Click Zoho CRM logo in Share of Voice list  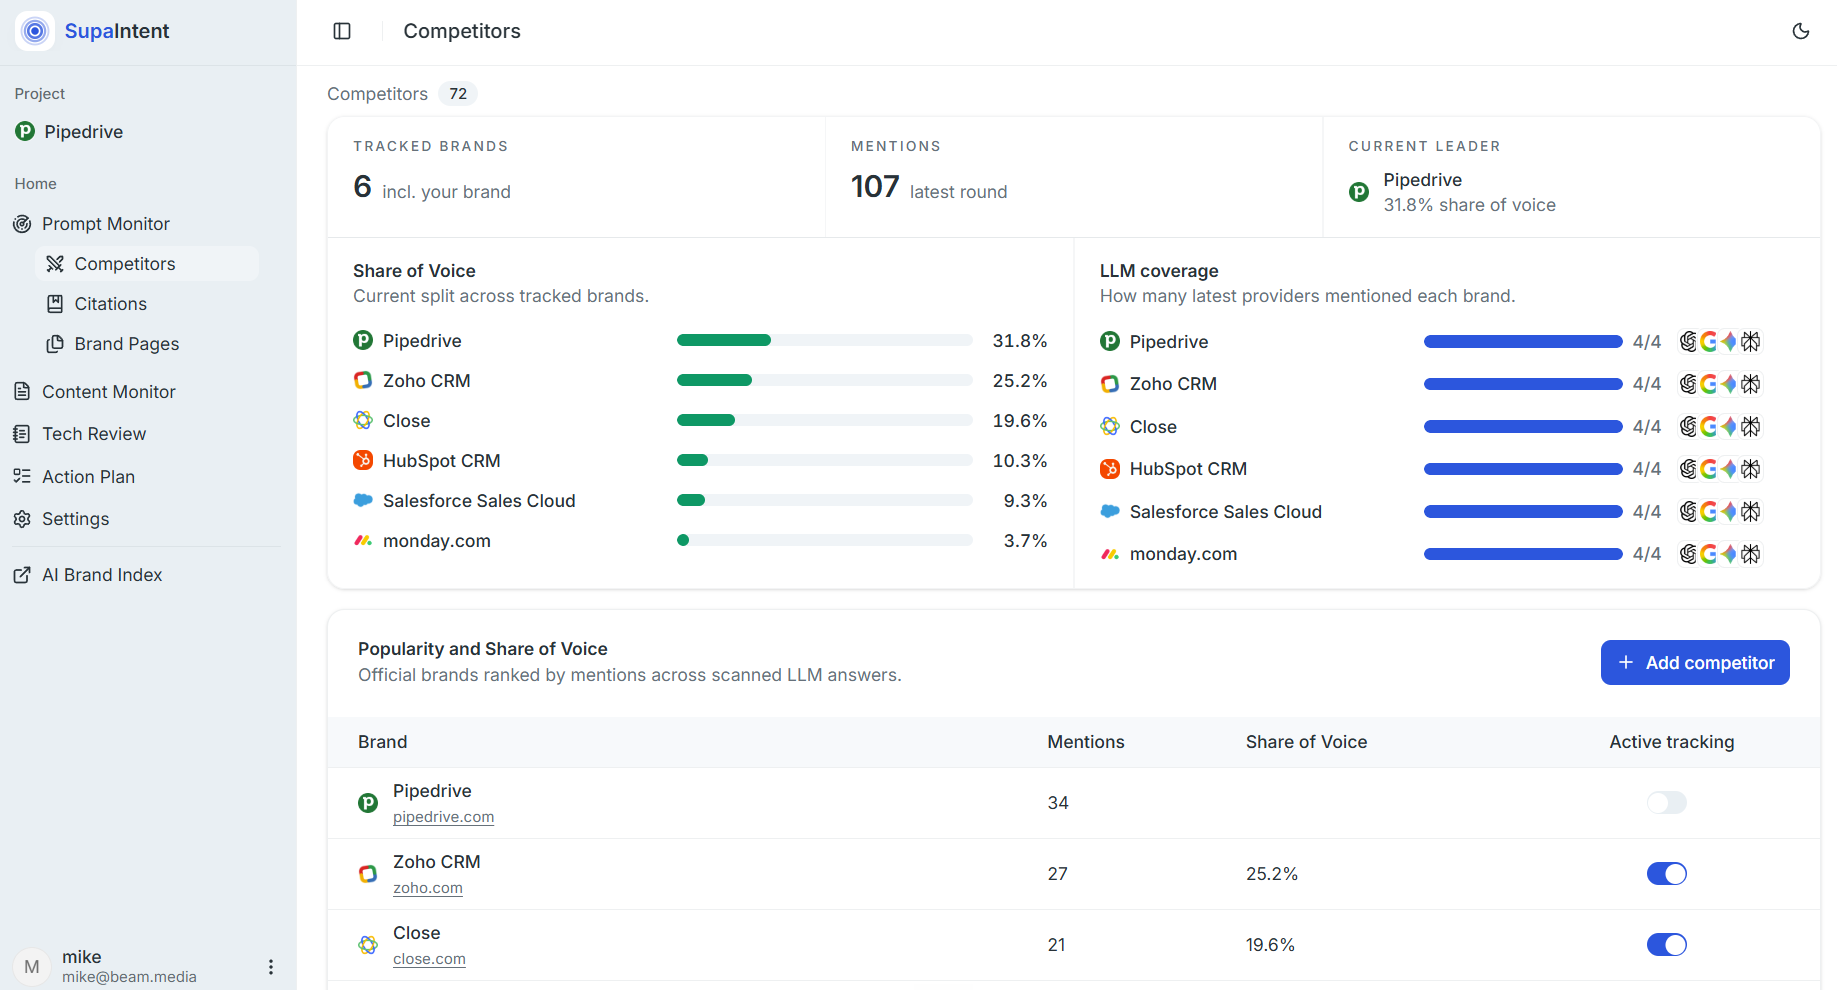pos(363,381)
